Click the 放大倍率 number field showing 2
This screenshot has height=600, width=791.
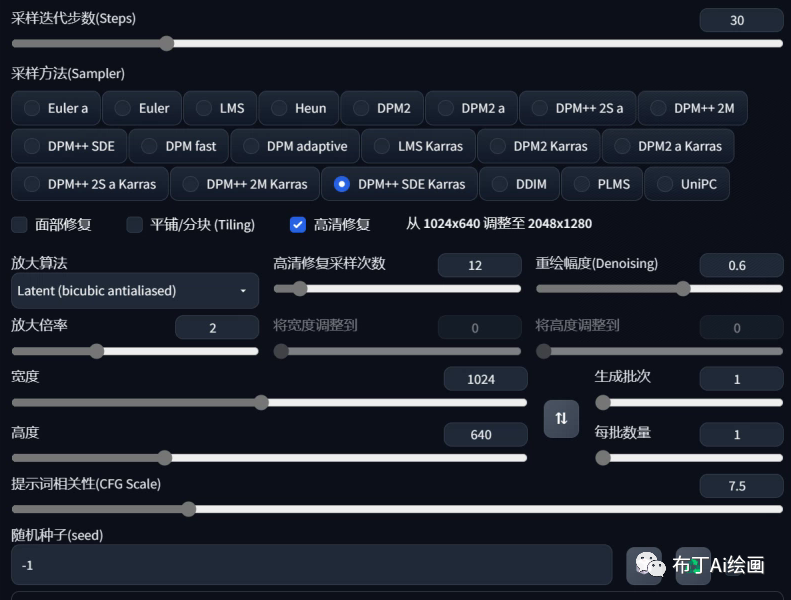click(x=216, y=328)
